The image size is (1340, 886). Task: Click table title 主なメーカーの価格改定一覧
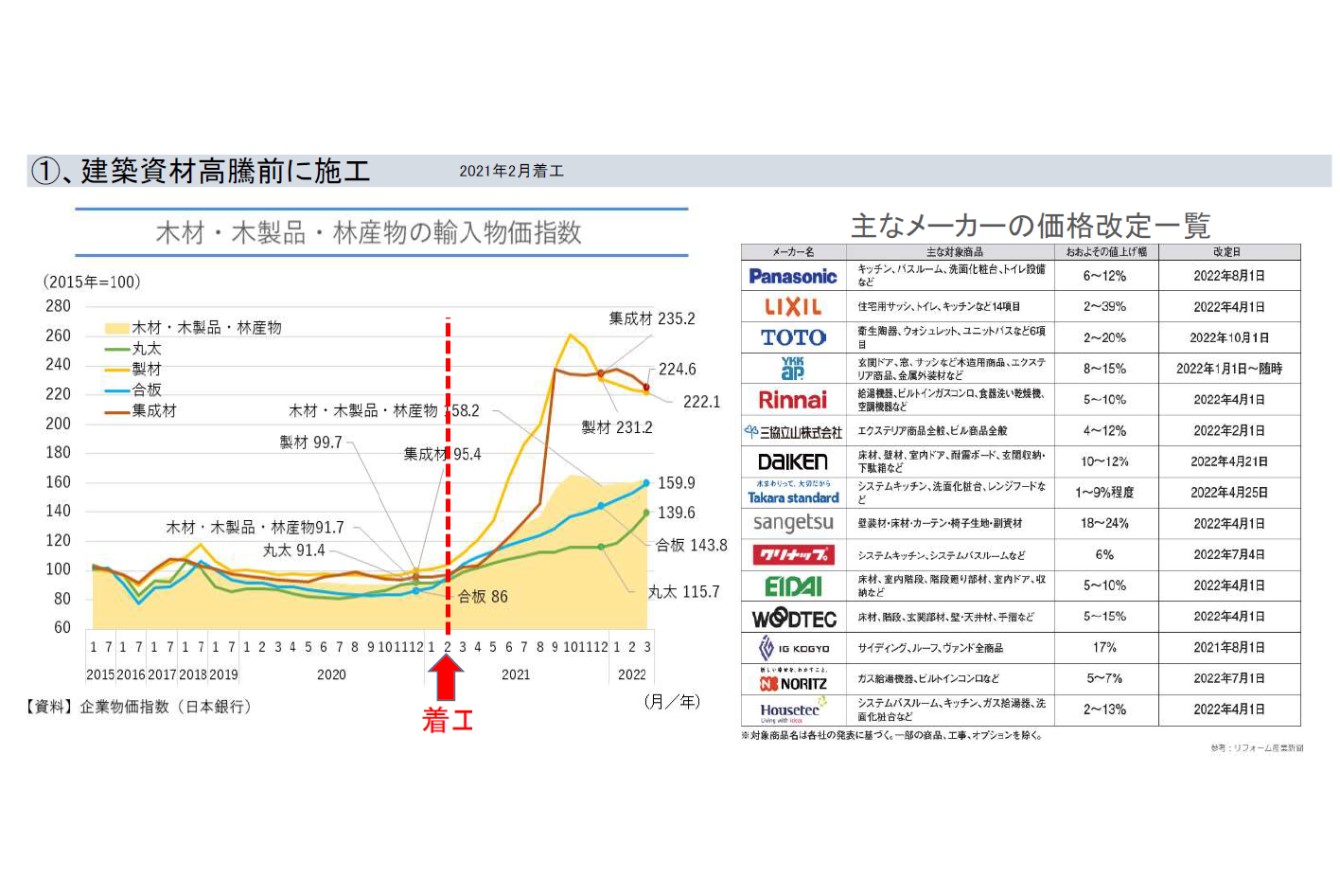point(1030,224)
